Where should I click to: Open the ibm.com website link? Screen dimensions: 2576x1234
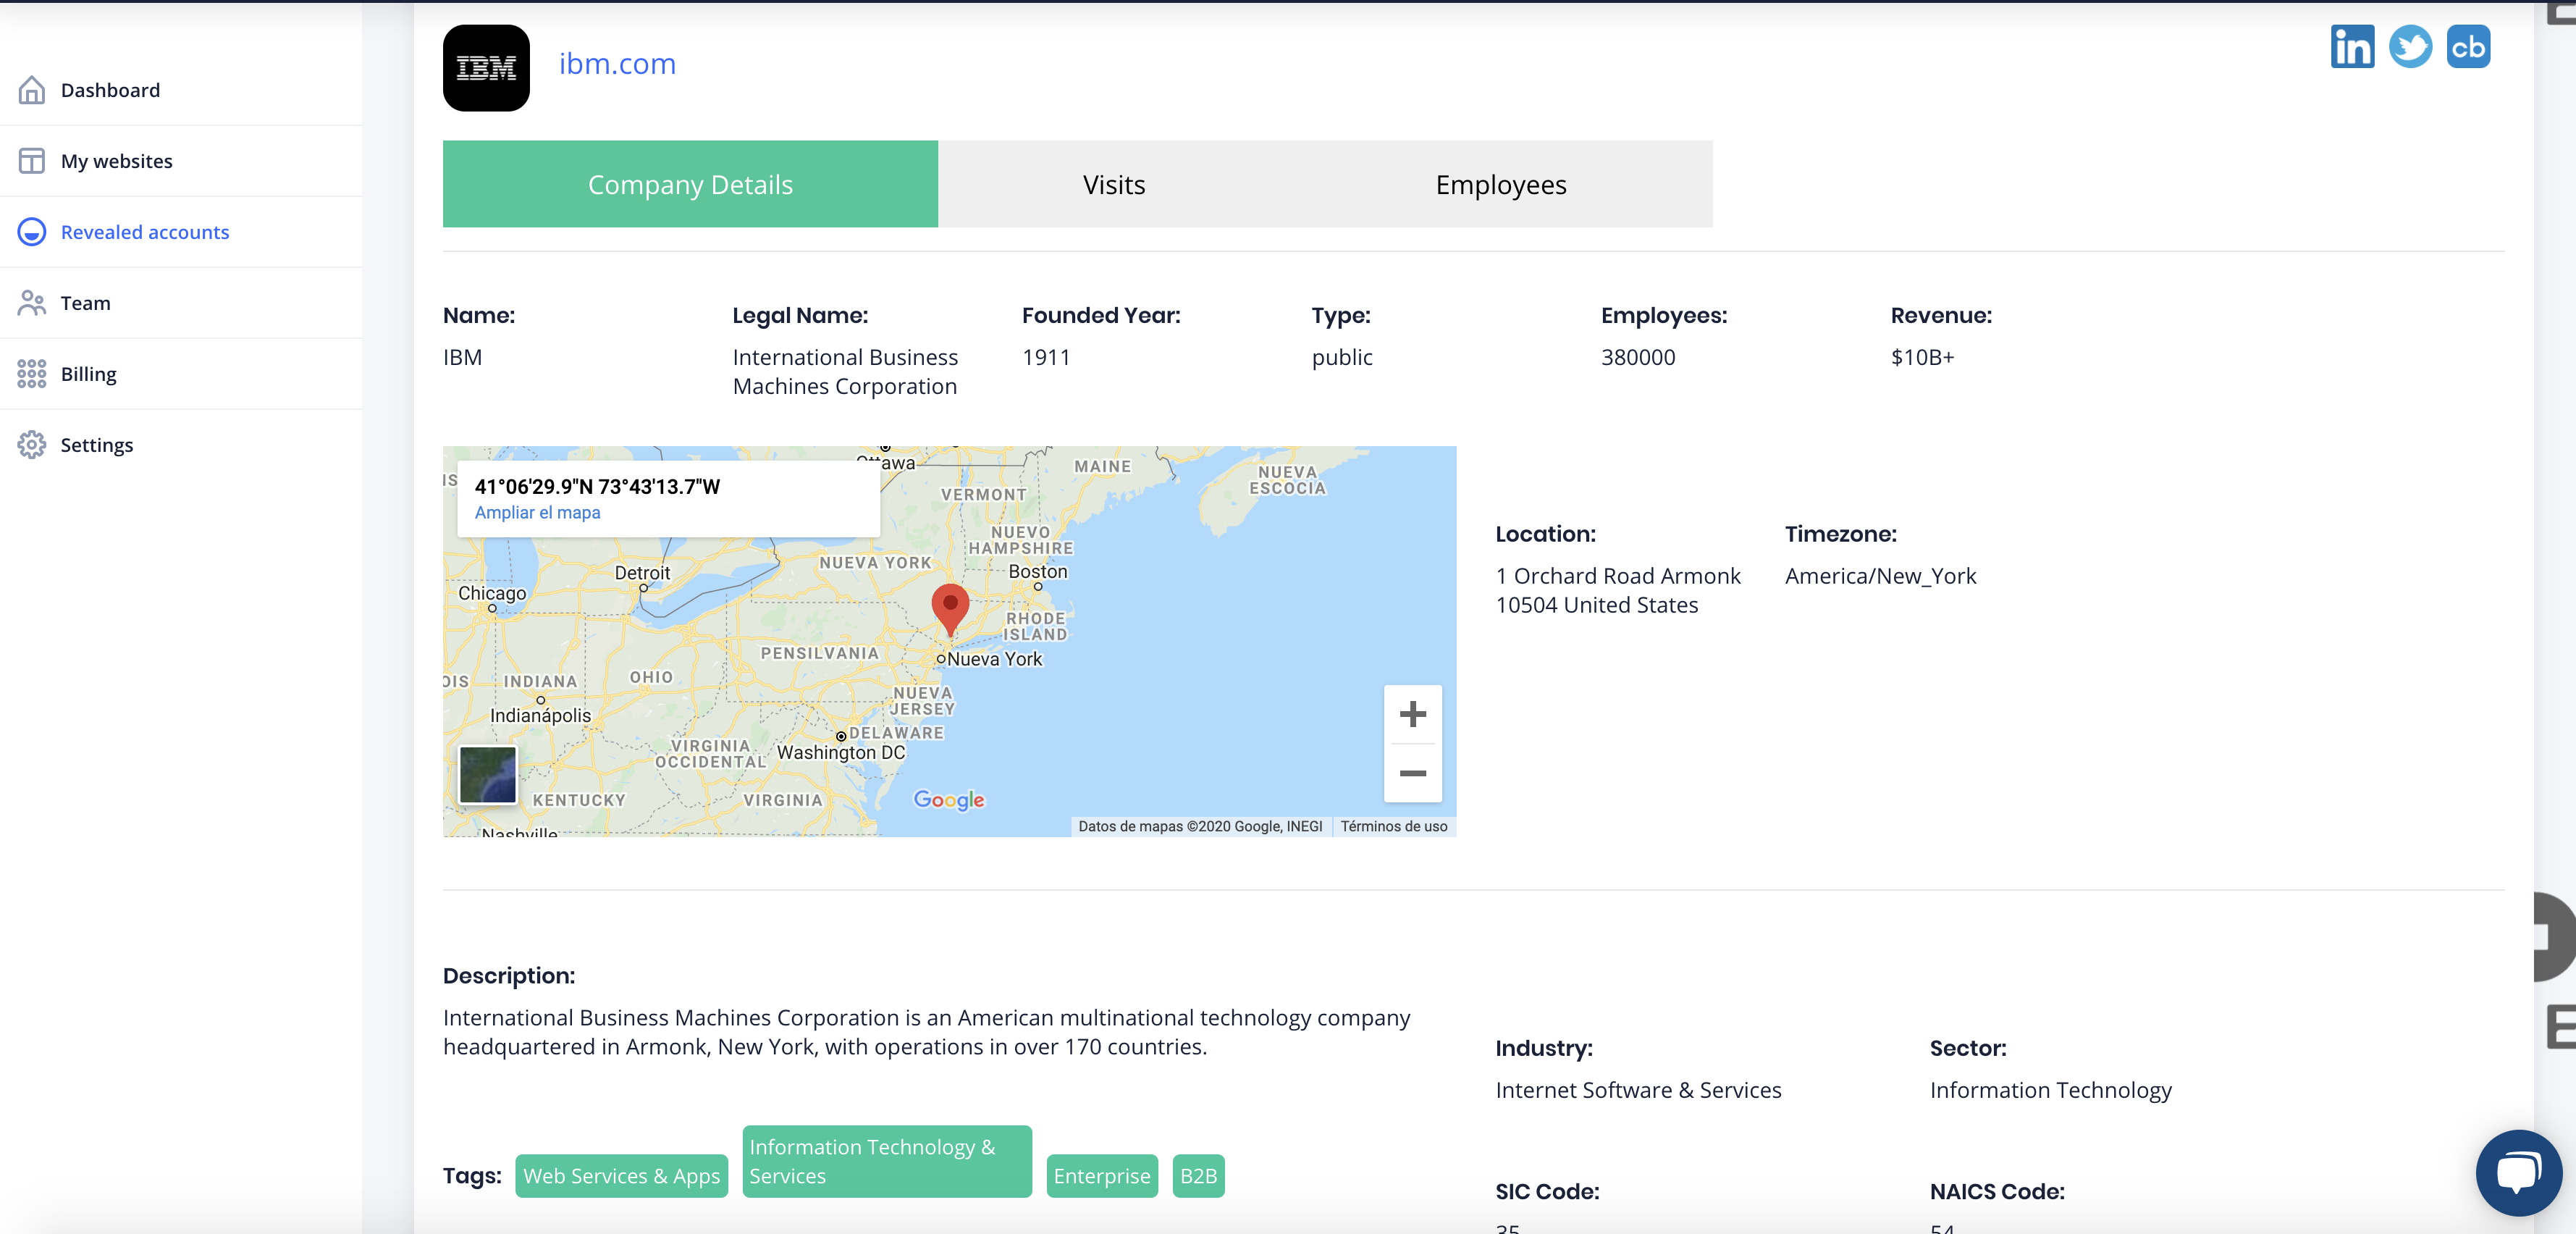[617, 64]
